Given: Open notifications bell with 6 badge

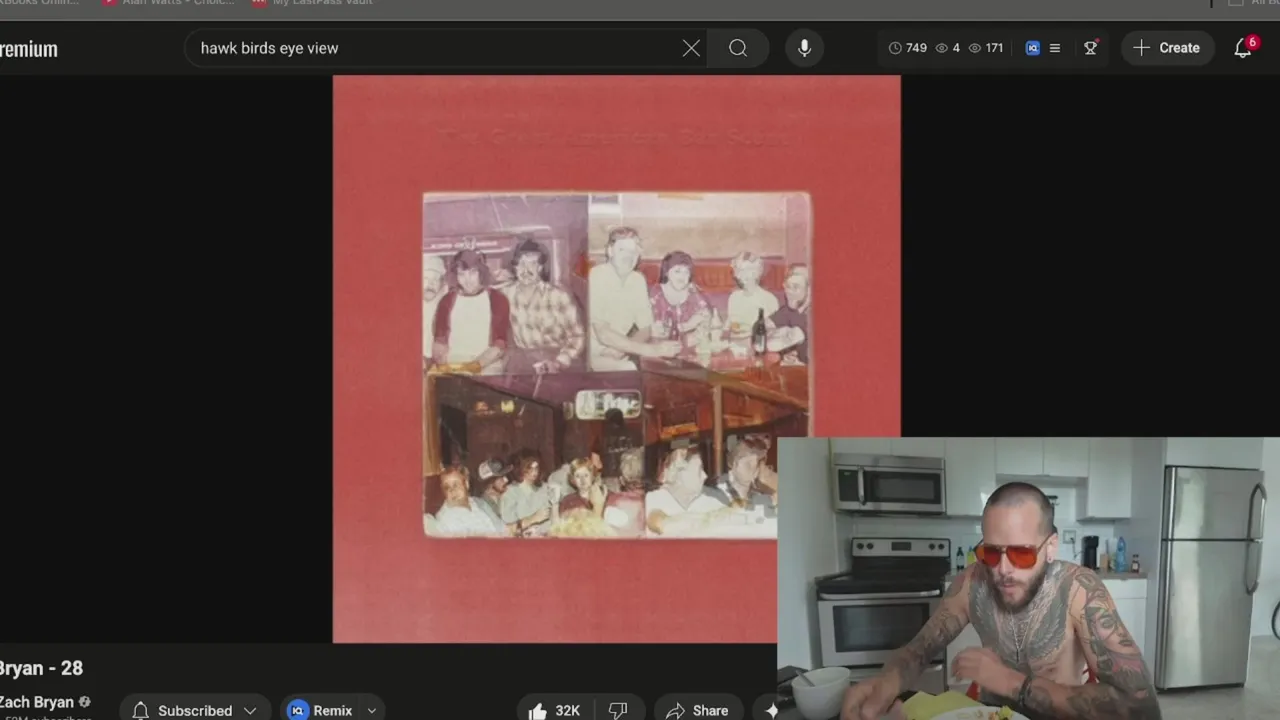Looking at the screenshot, I should coord(1243,48).
